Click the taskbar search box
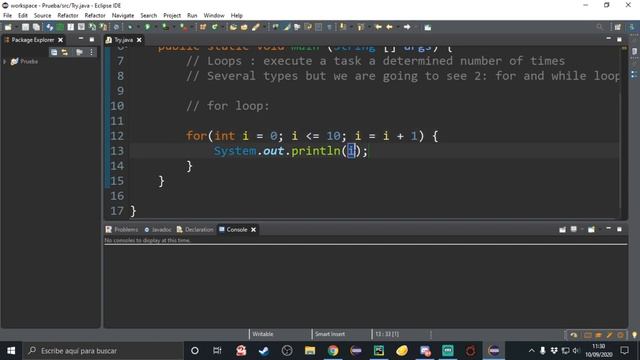The height and width of the screenshot is (360, 640). [103, 351]
